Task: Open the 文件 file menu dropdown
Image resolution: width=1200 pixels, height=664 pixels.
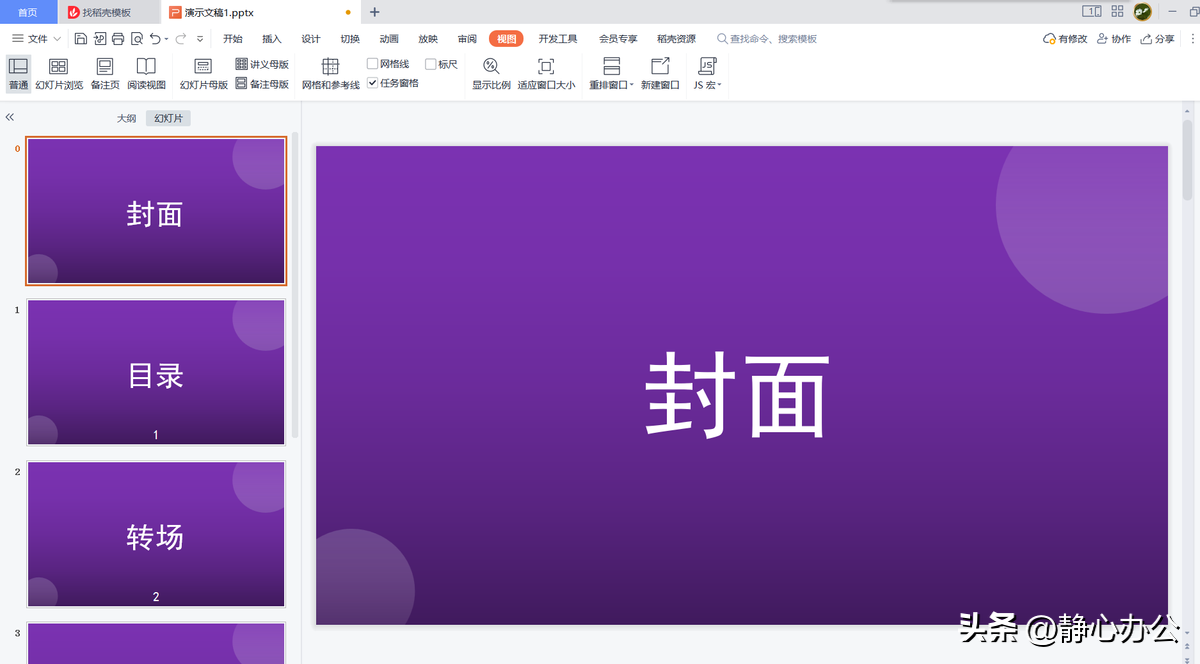Action: 37,39
